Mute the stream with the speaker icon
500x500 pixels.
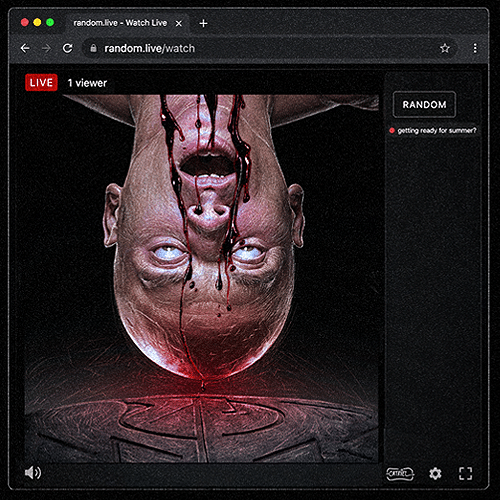click(x=33, y=472)
